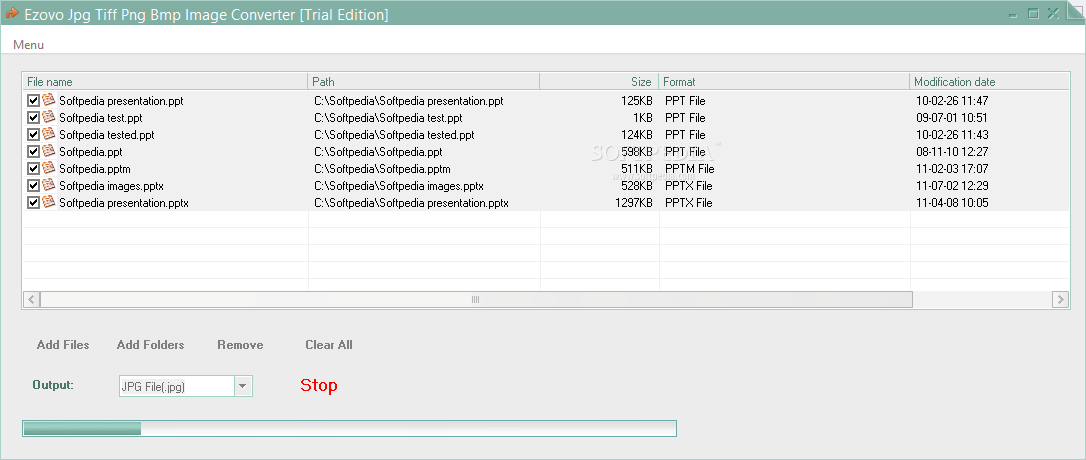Sort by File name column header

coord(166,82)
